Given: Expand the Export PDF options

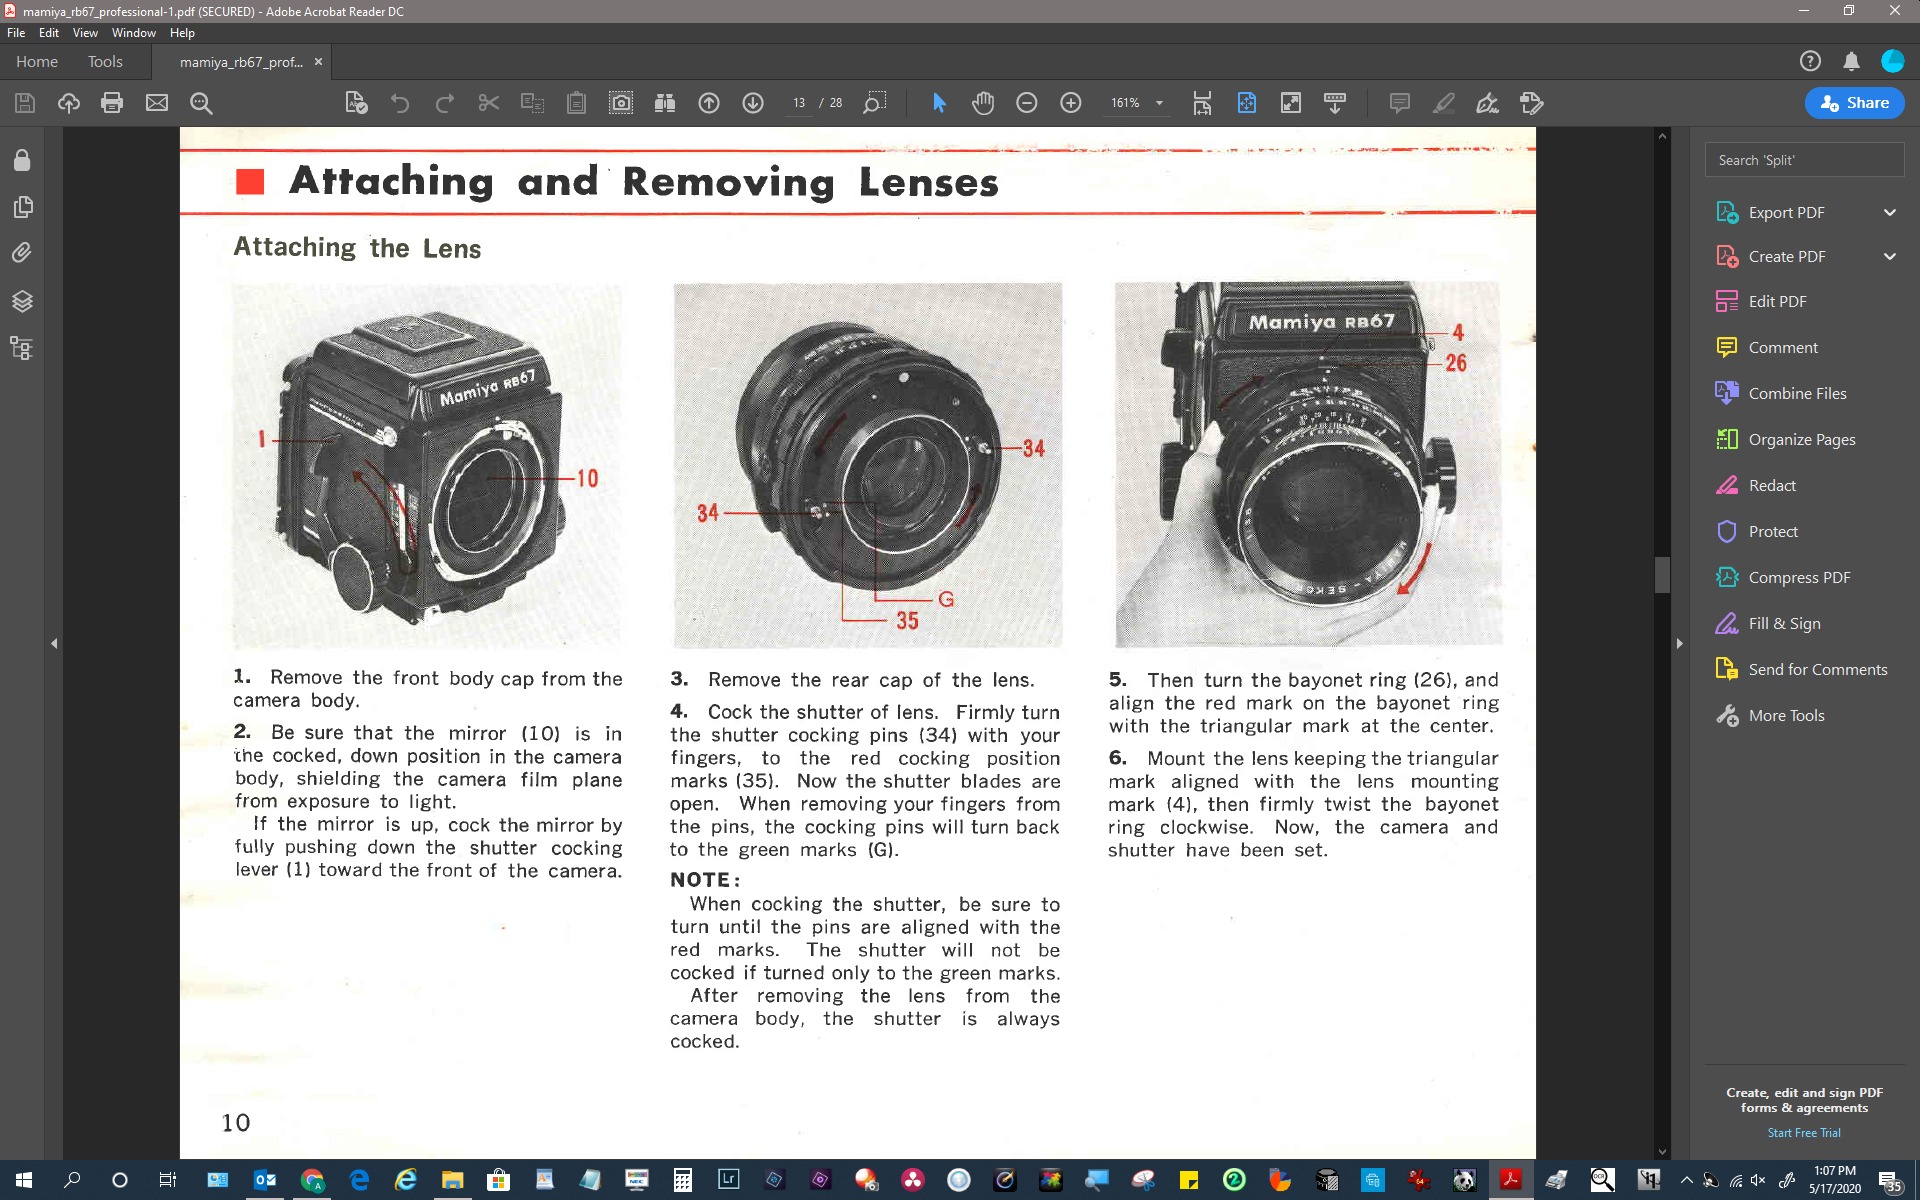Looking at the screenshot, I should [1889, 212].
